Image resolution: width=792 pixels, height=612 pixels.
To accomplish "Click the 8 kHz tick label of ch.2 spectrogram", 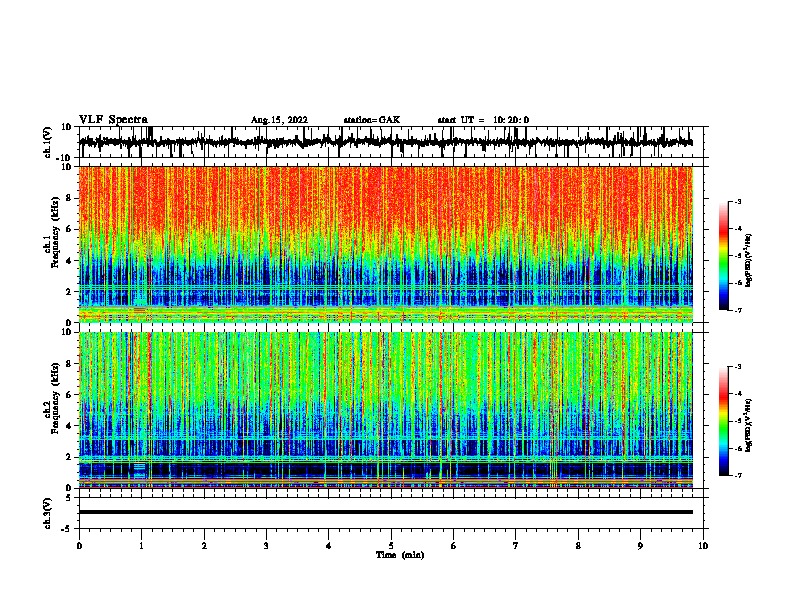I will (69, 364).
